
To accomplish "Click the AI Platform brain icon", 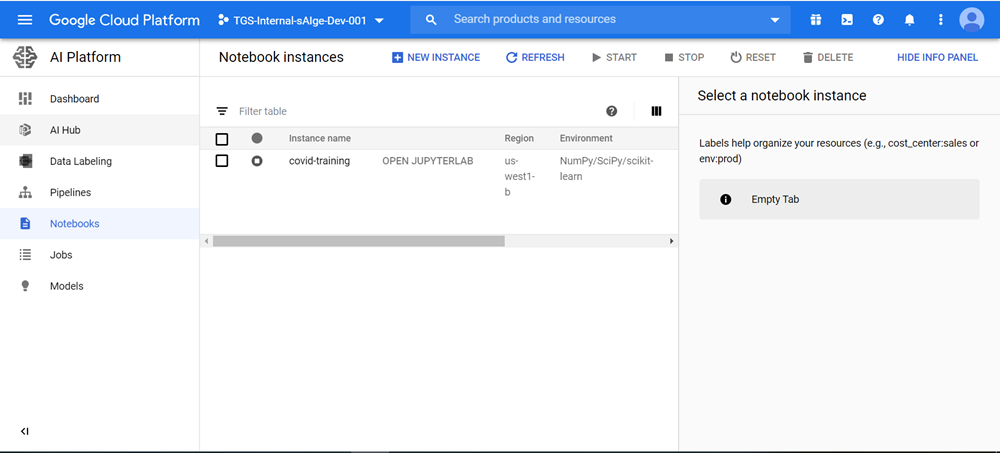I will click(x=25, y=57).
